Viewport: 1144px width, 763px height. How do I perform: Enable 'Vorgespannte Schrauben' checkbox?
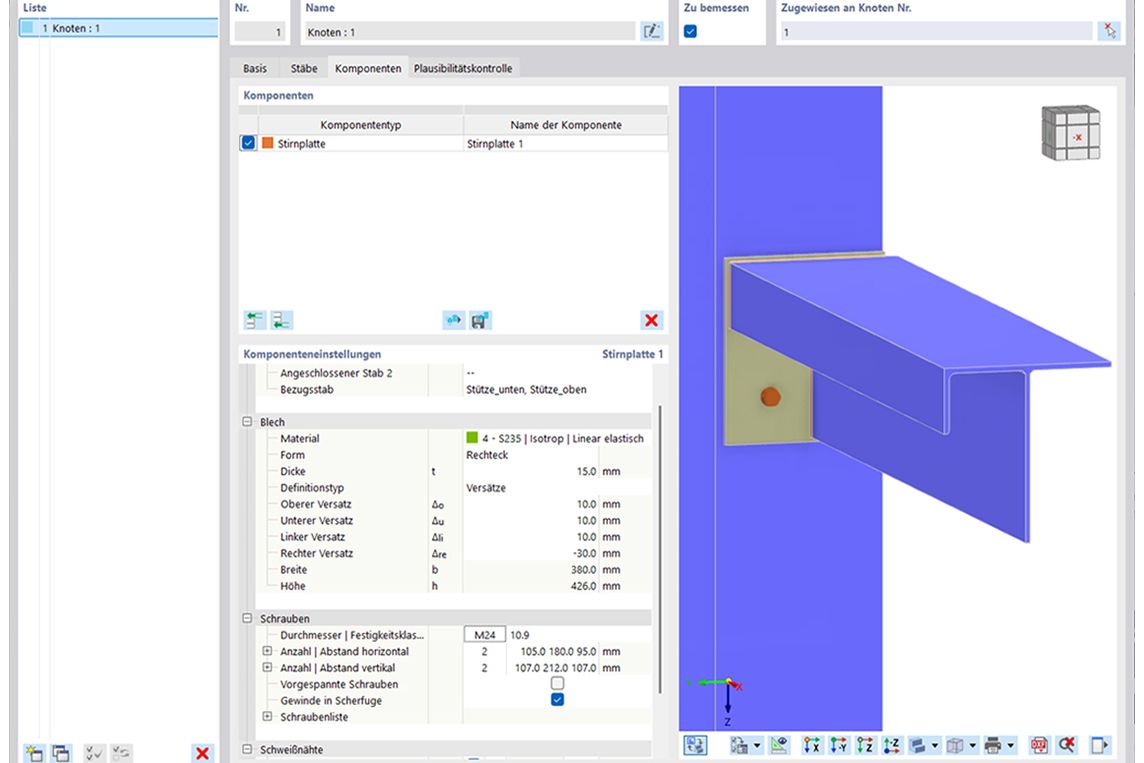coord(557,684)
